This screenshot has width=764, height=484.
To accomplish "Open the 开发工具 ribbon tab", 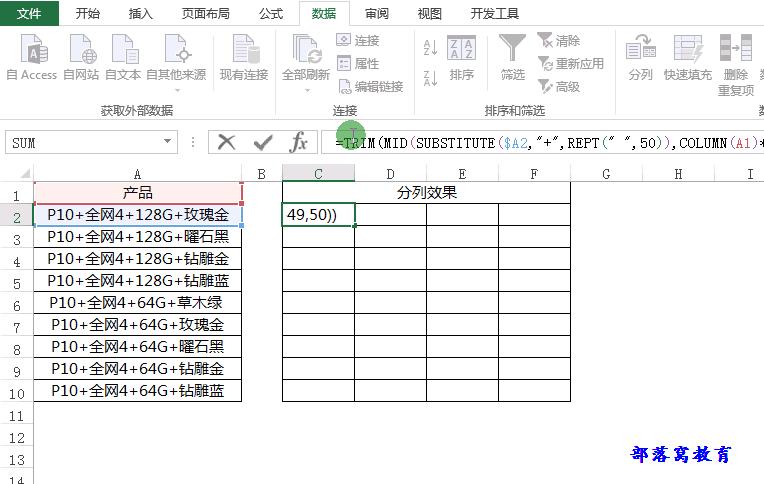I will point(495,13).
